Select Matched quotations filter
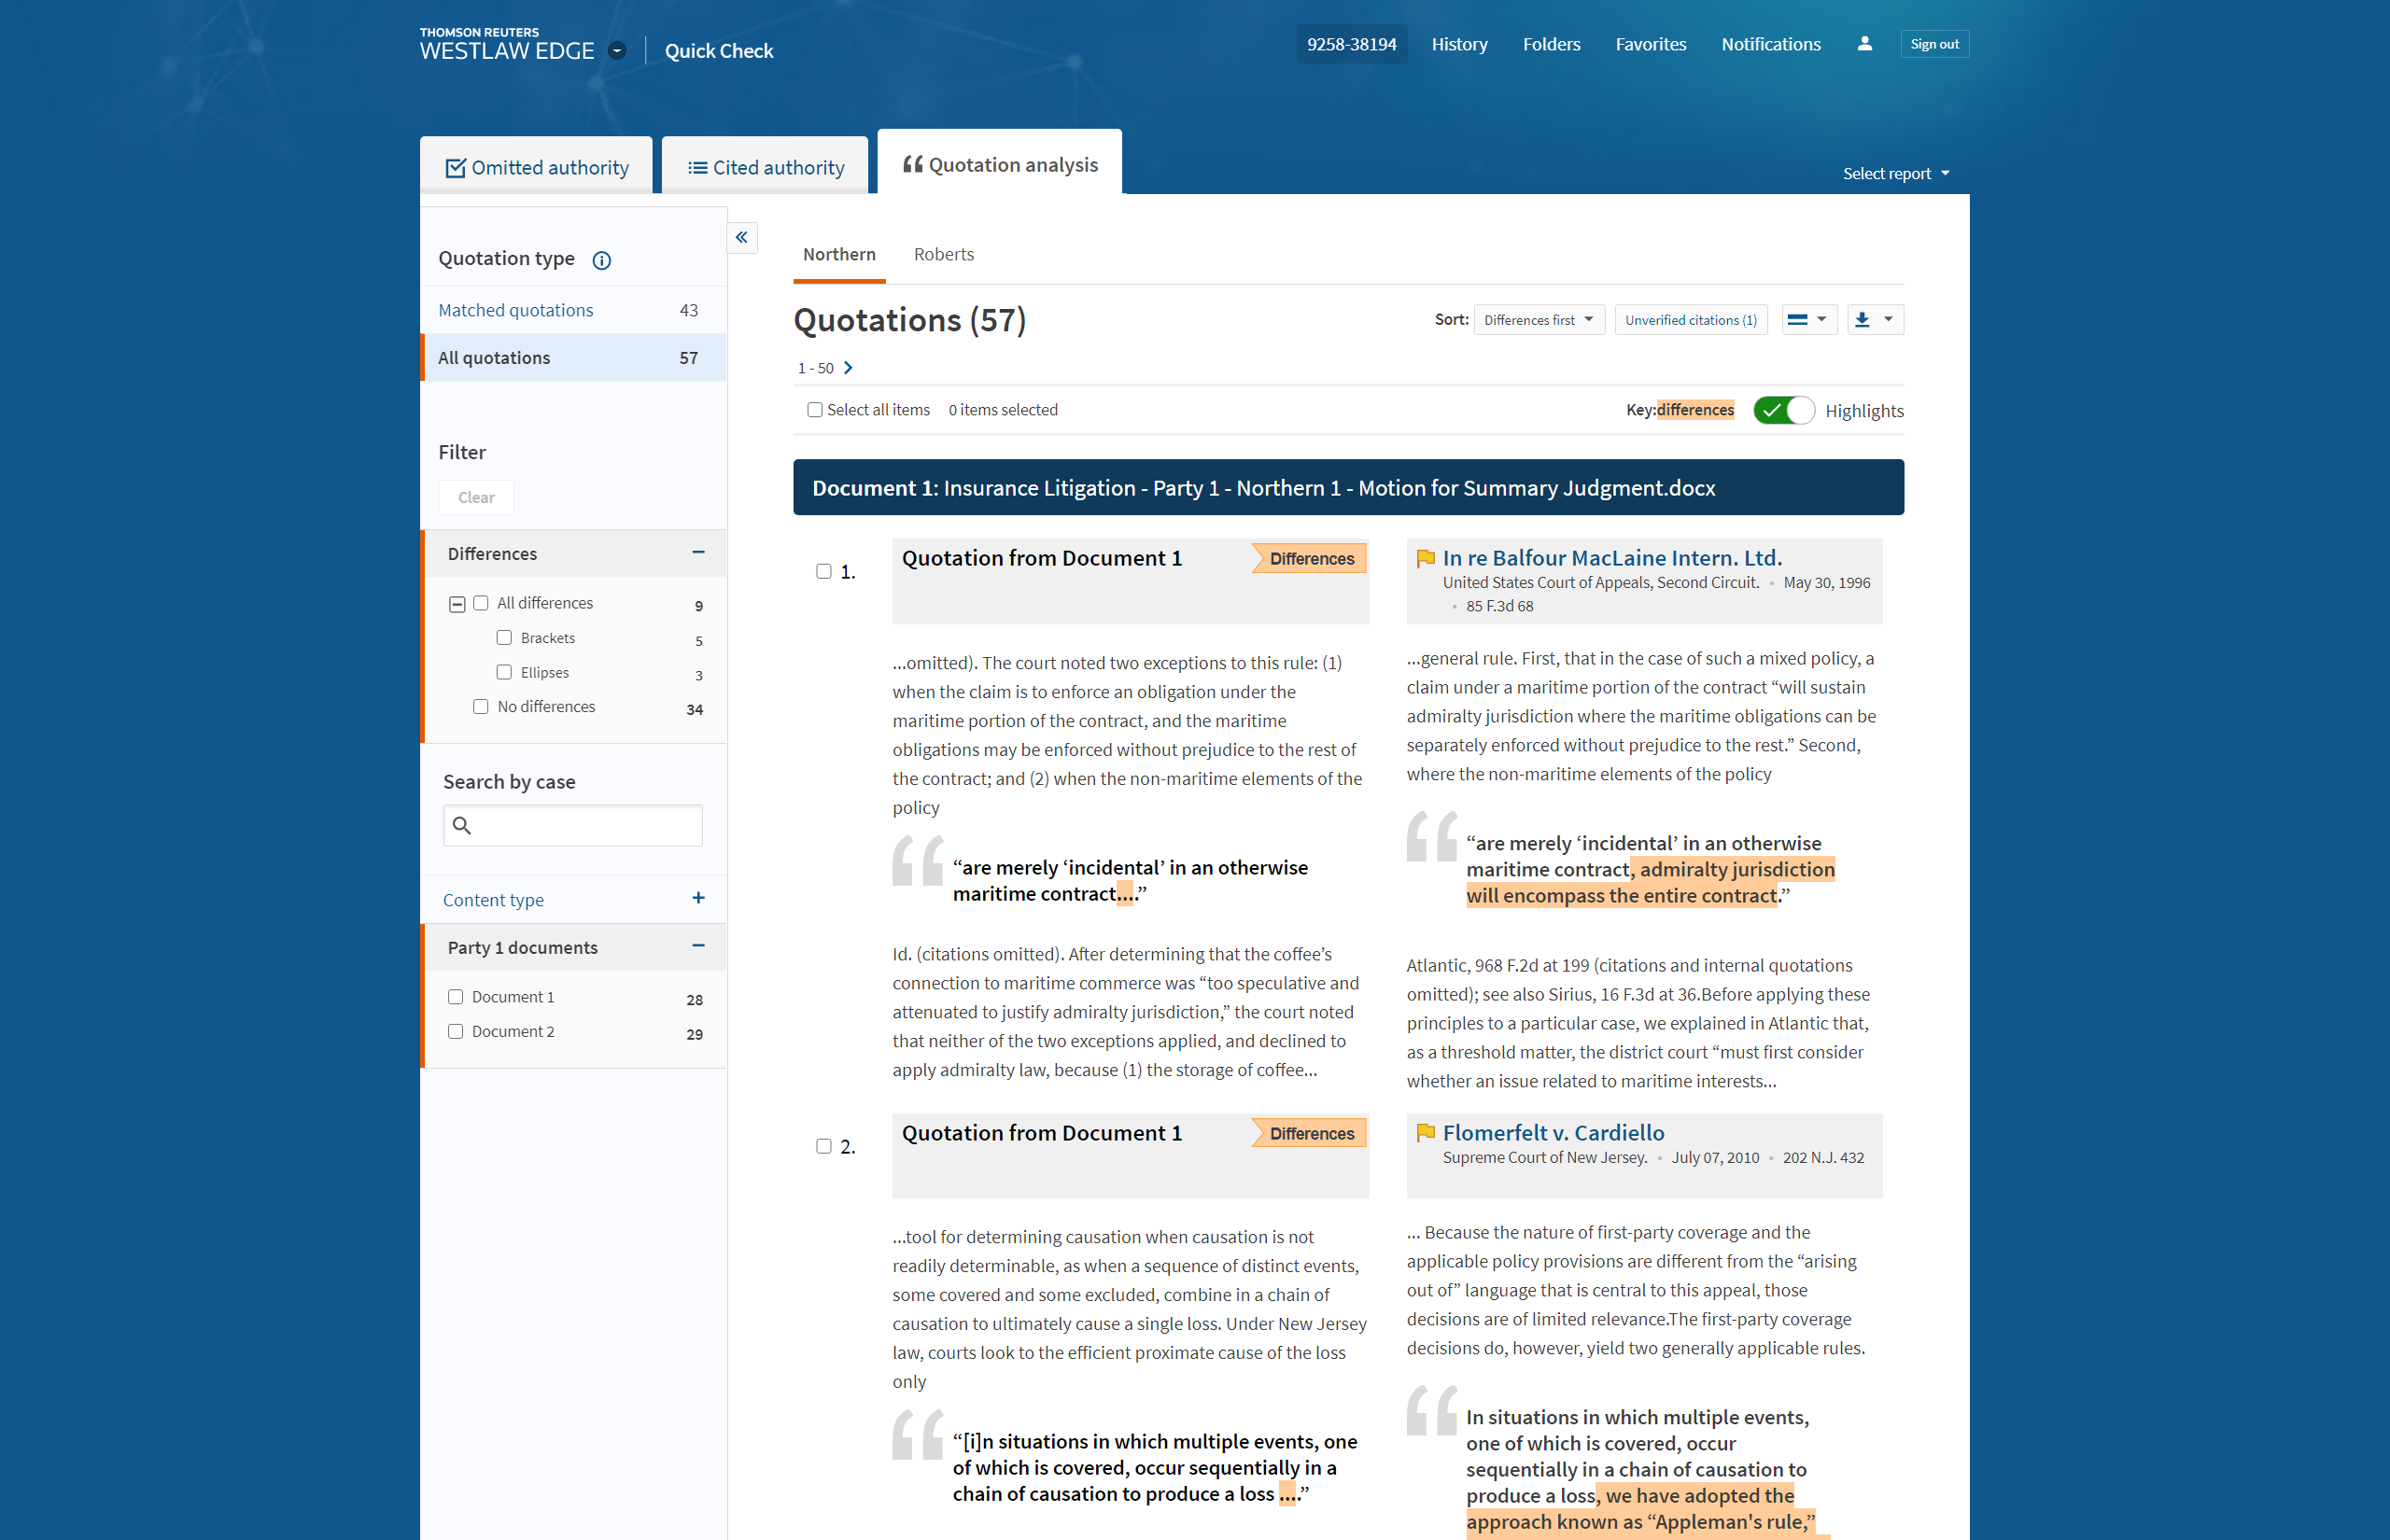Screen dimensions: 2390x1540 (573, 311)
